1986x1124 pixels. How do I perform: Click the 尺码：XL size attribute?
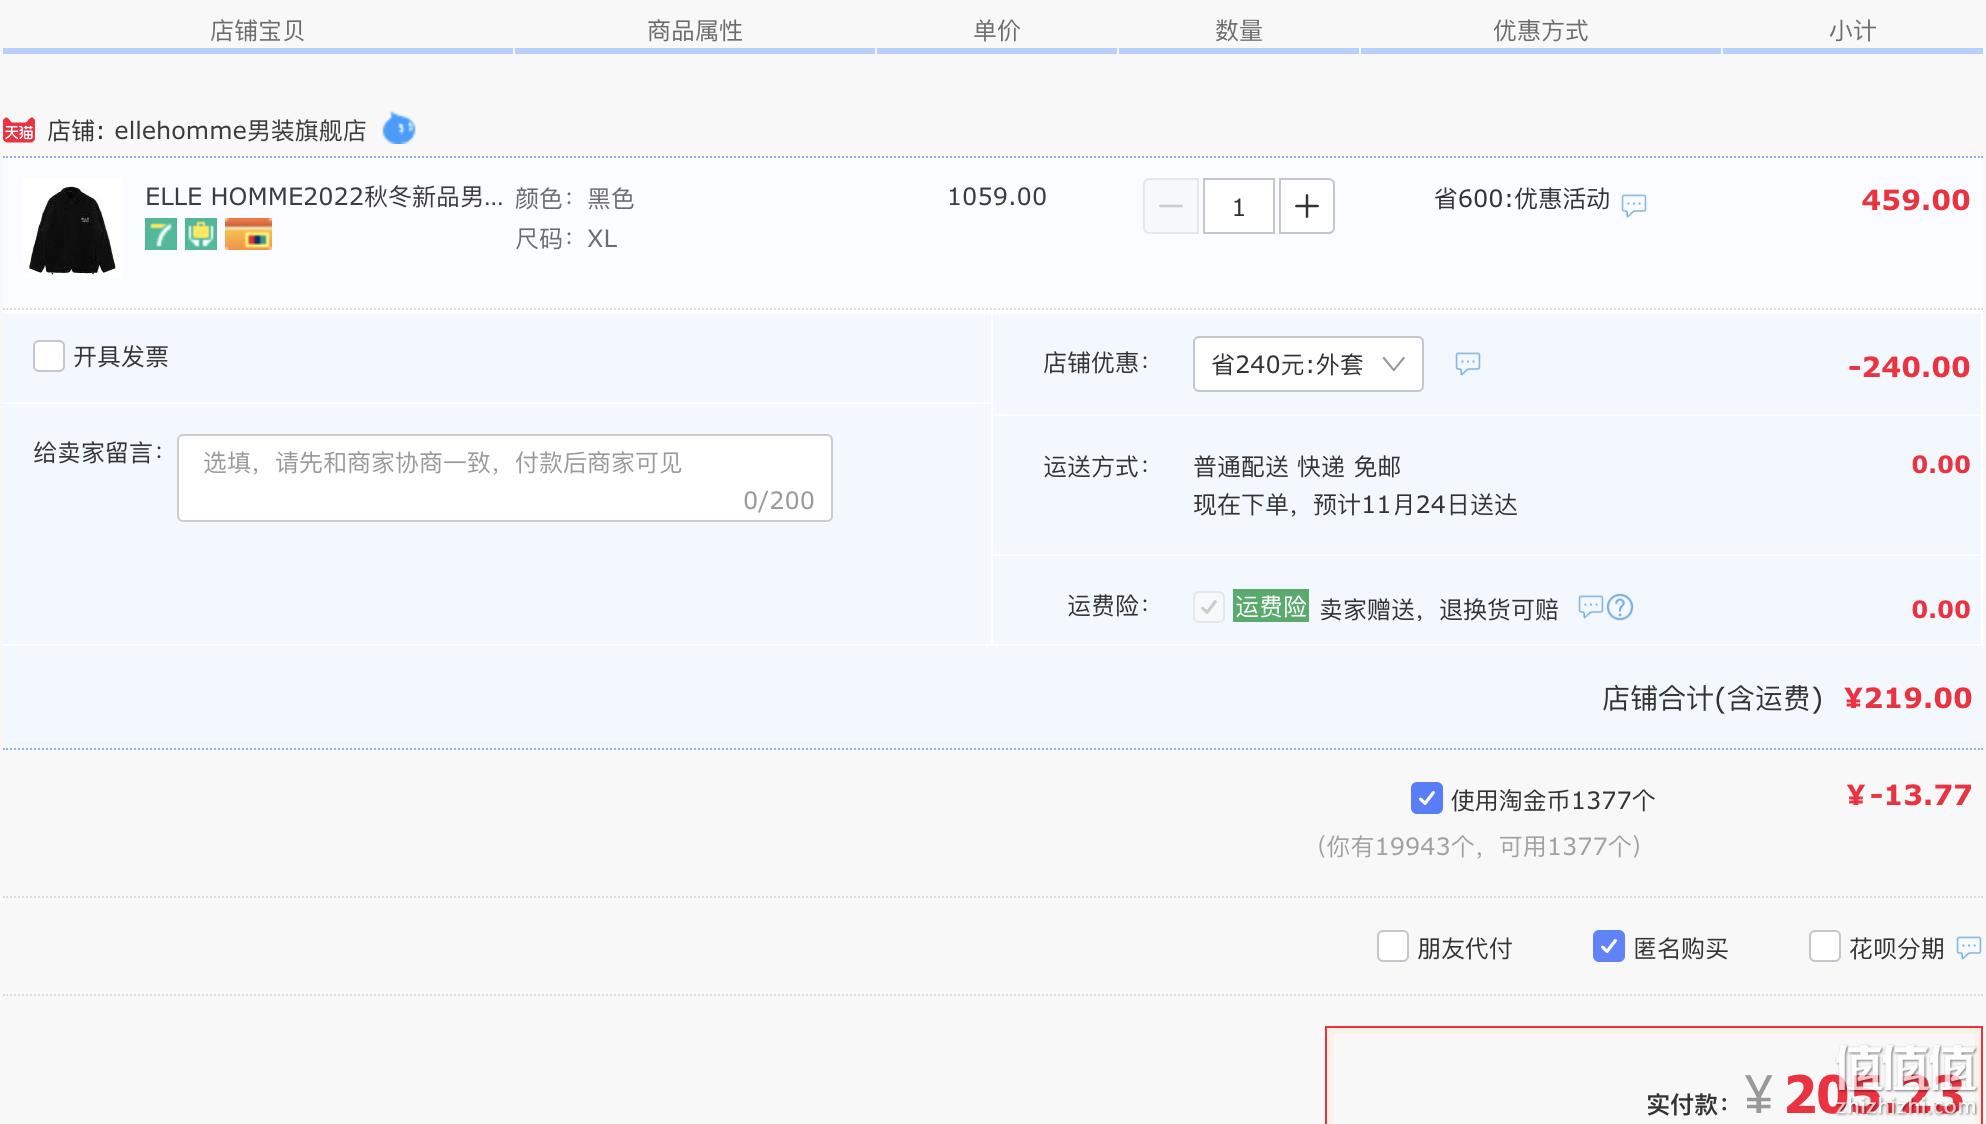[x=566, y=239]
